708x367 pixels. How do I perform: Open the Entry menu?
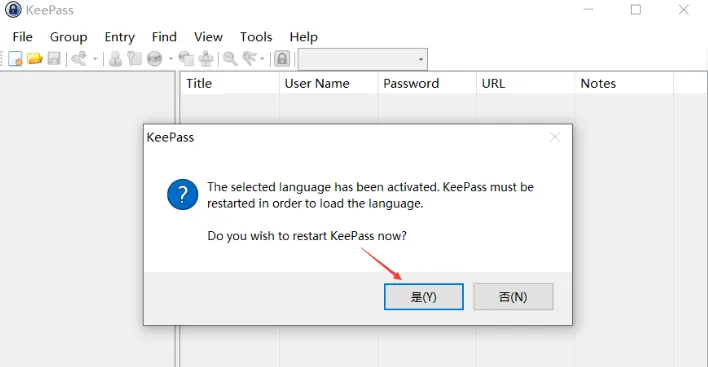[x=120, y=37]
